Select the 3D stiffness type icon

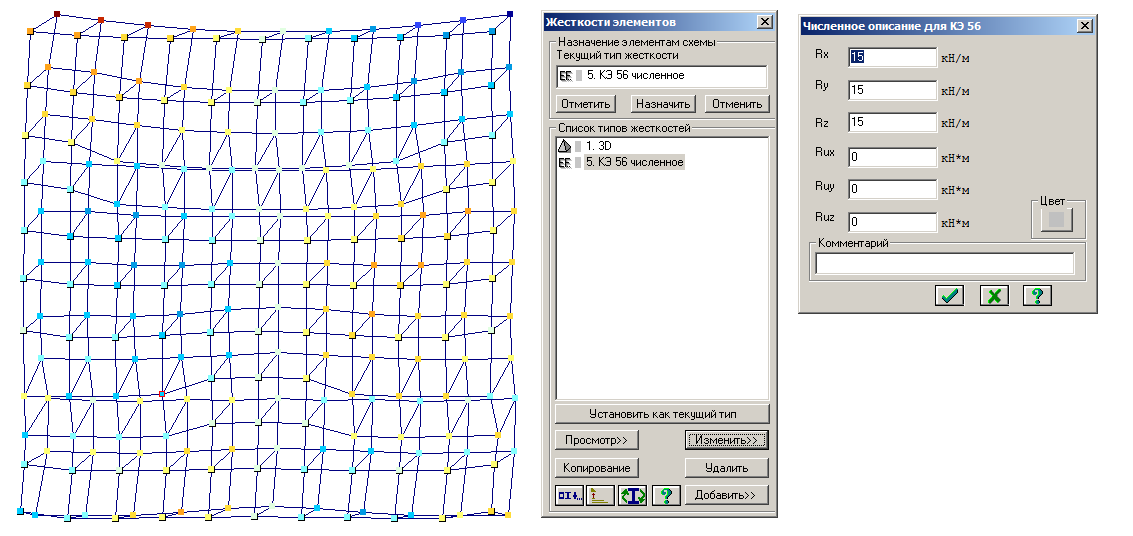564,146
